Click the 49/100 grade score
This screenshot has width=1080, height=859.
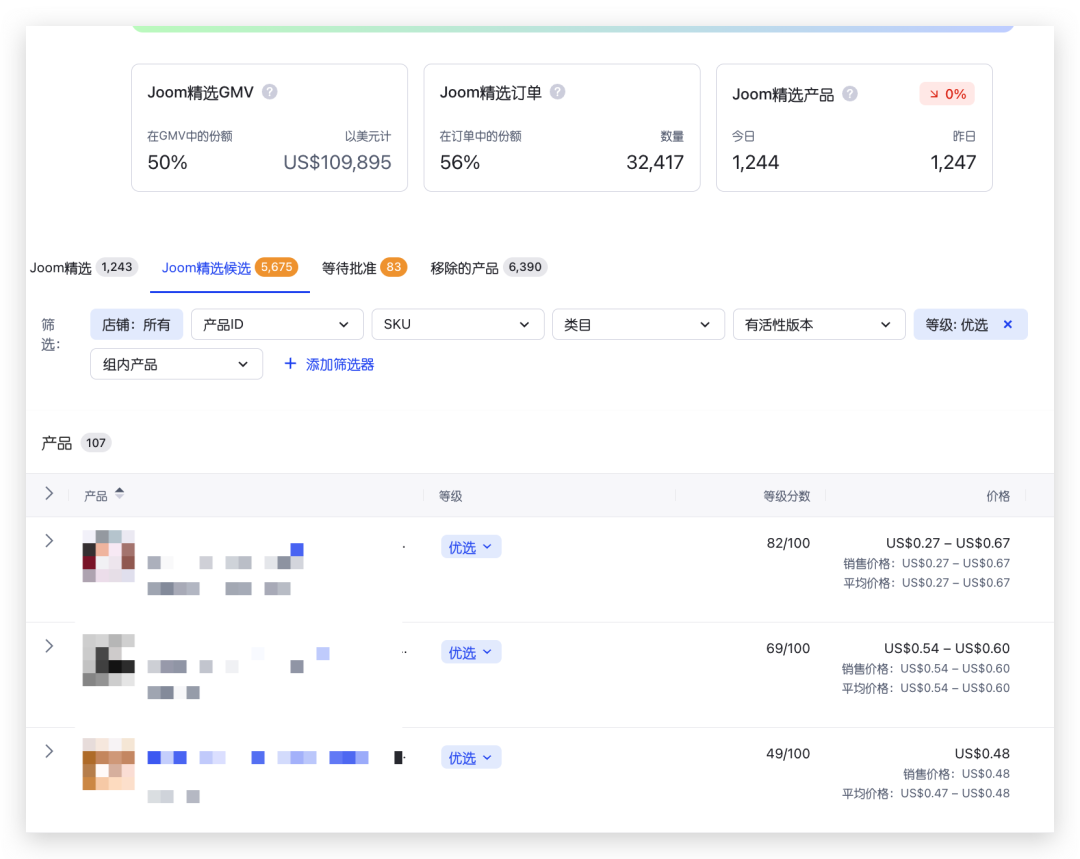(788, 754)
